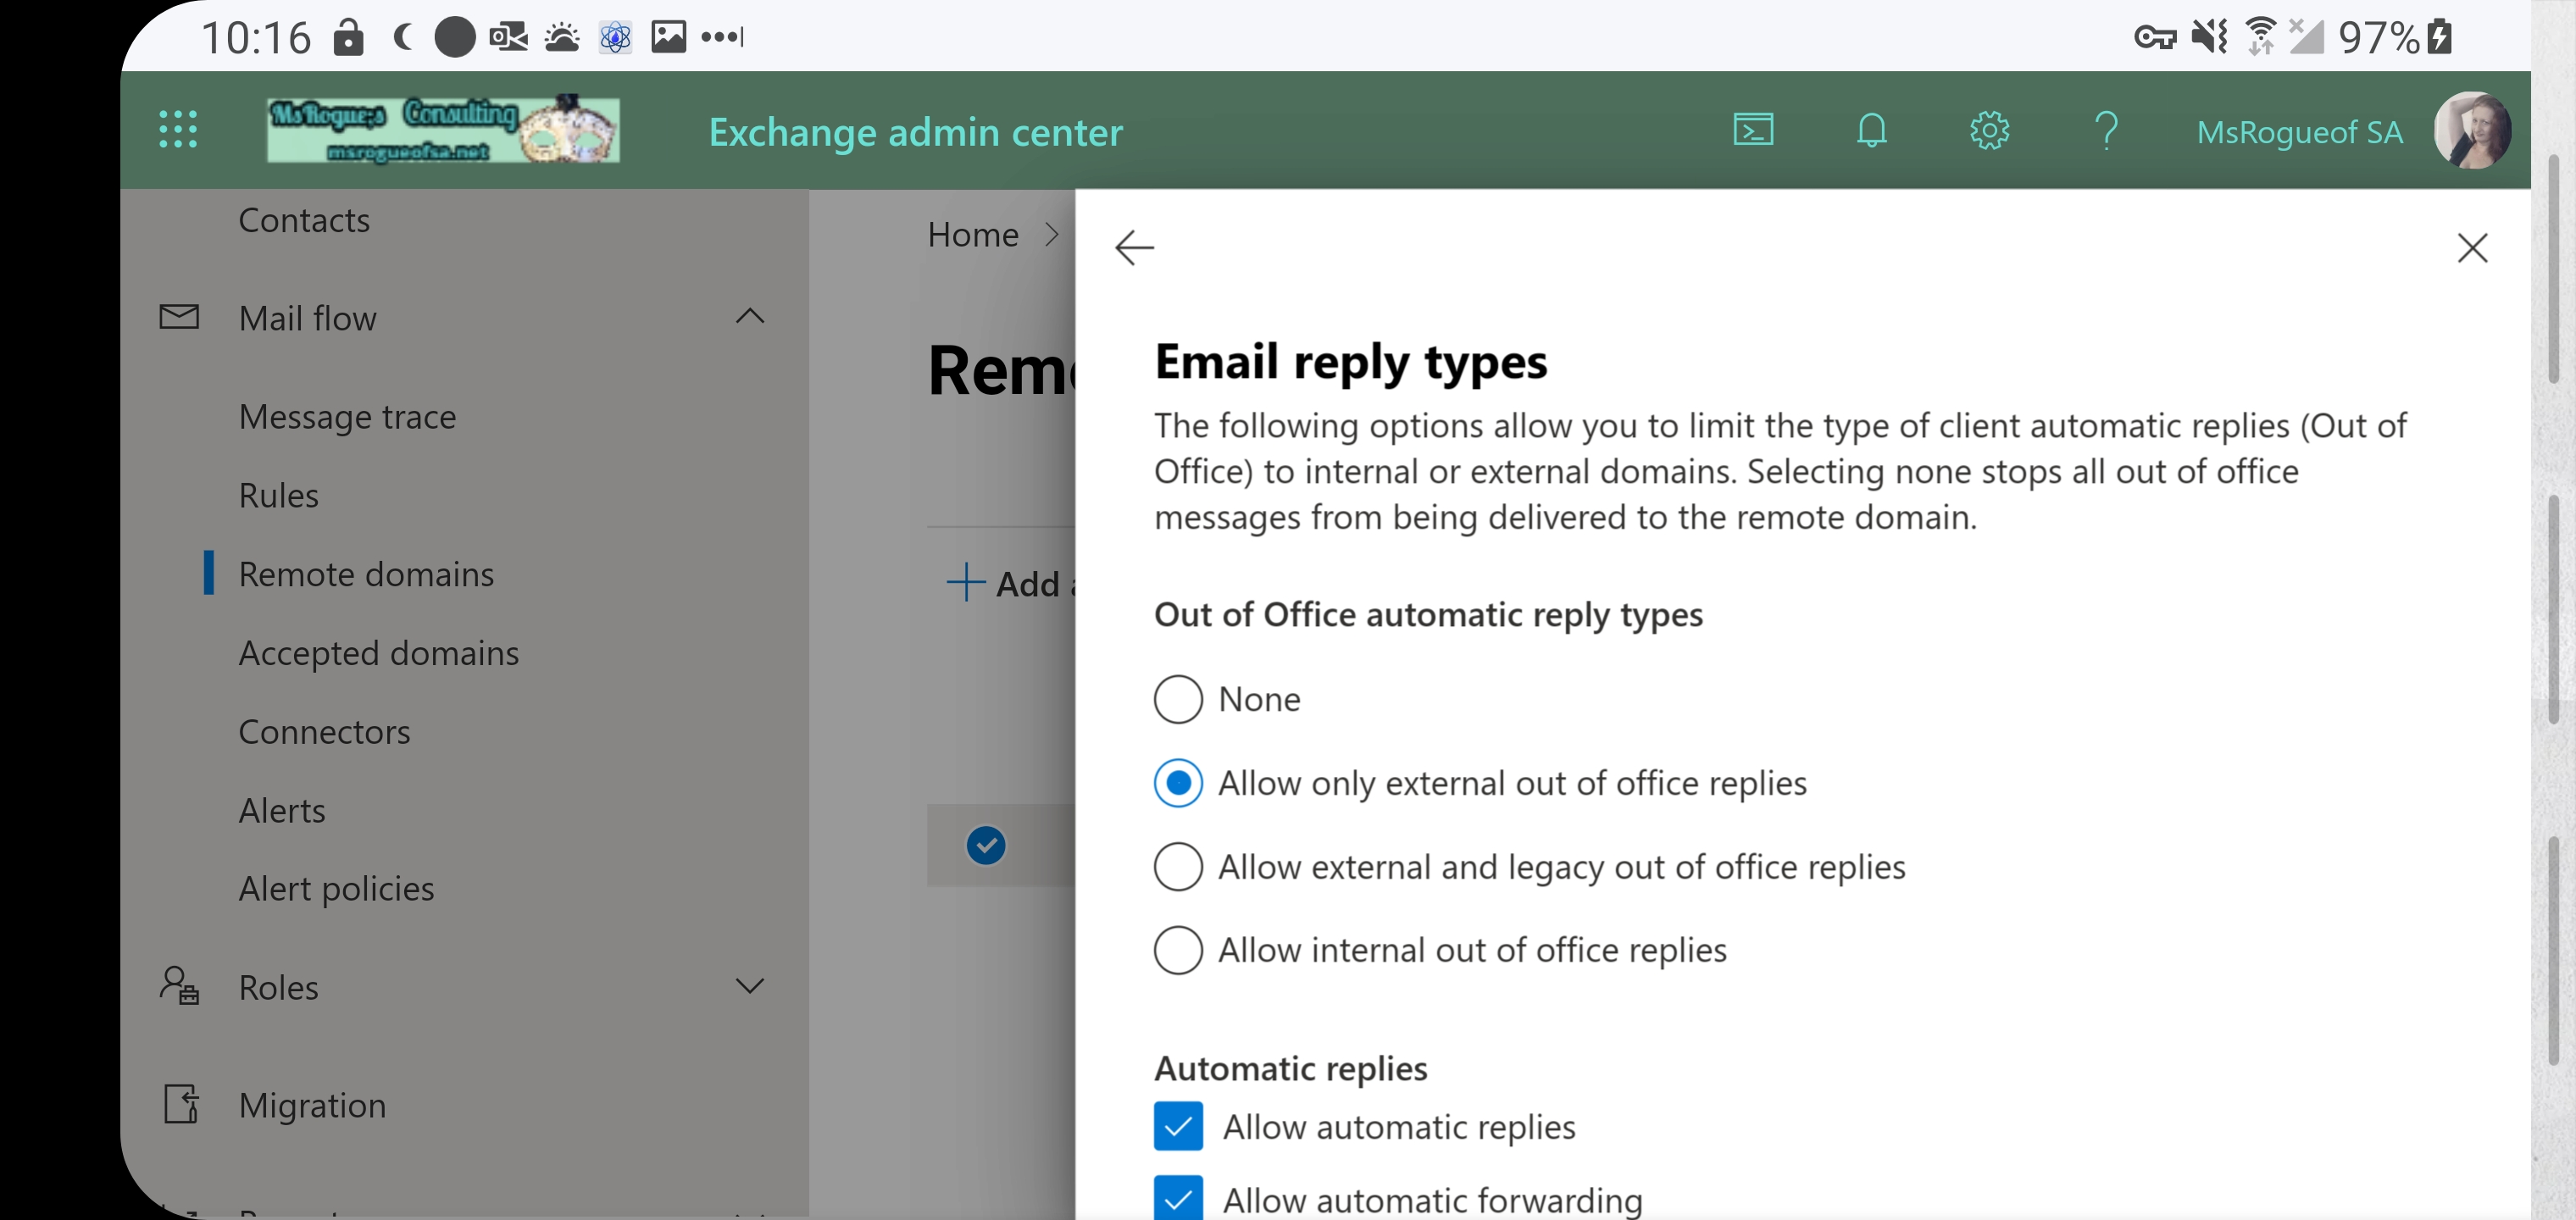
Task: Click the help question mark icon
Action: 2106,130
